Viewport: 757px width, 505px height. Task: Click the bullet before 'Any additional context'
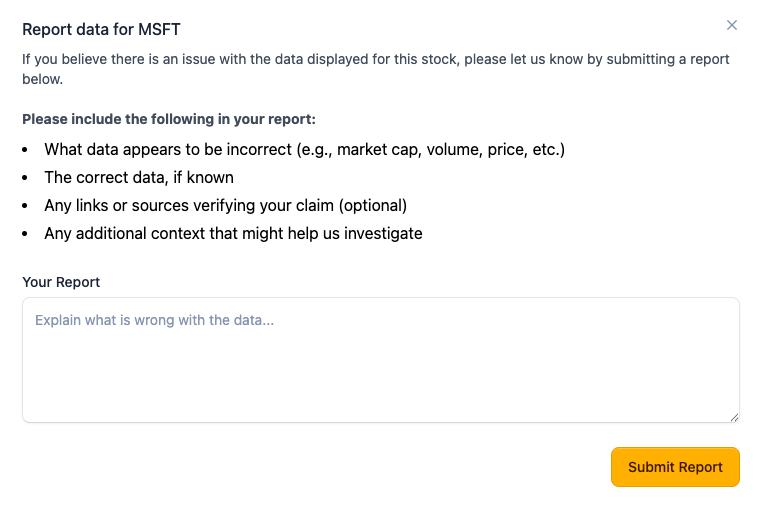point(26,234)
